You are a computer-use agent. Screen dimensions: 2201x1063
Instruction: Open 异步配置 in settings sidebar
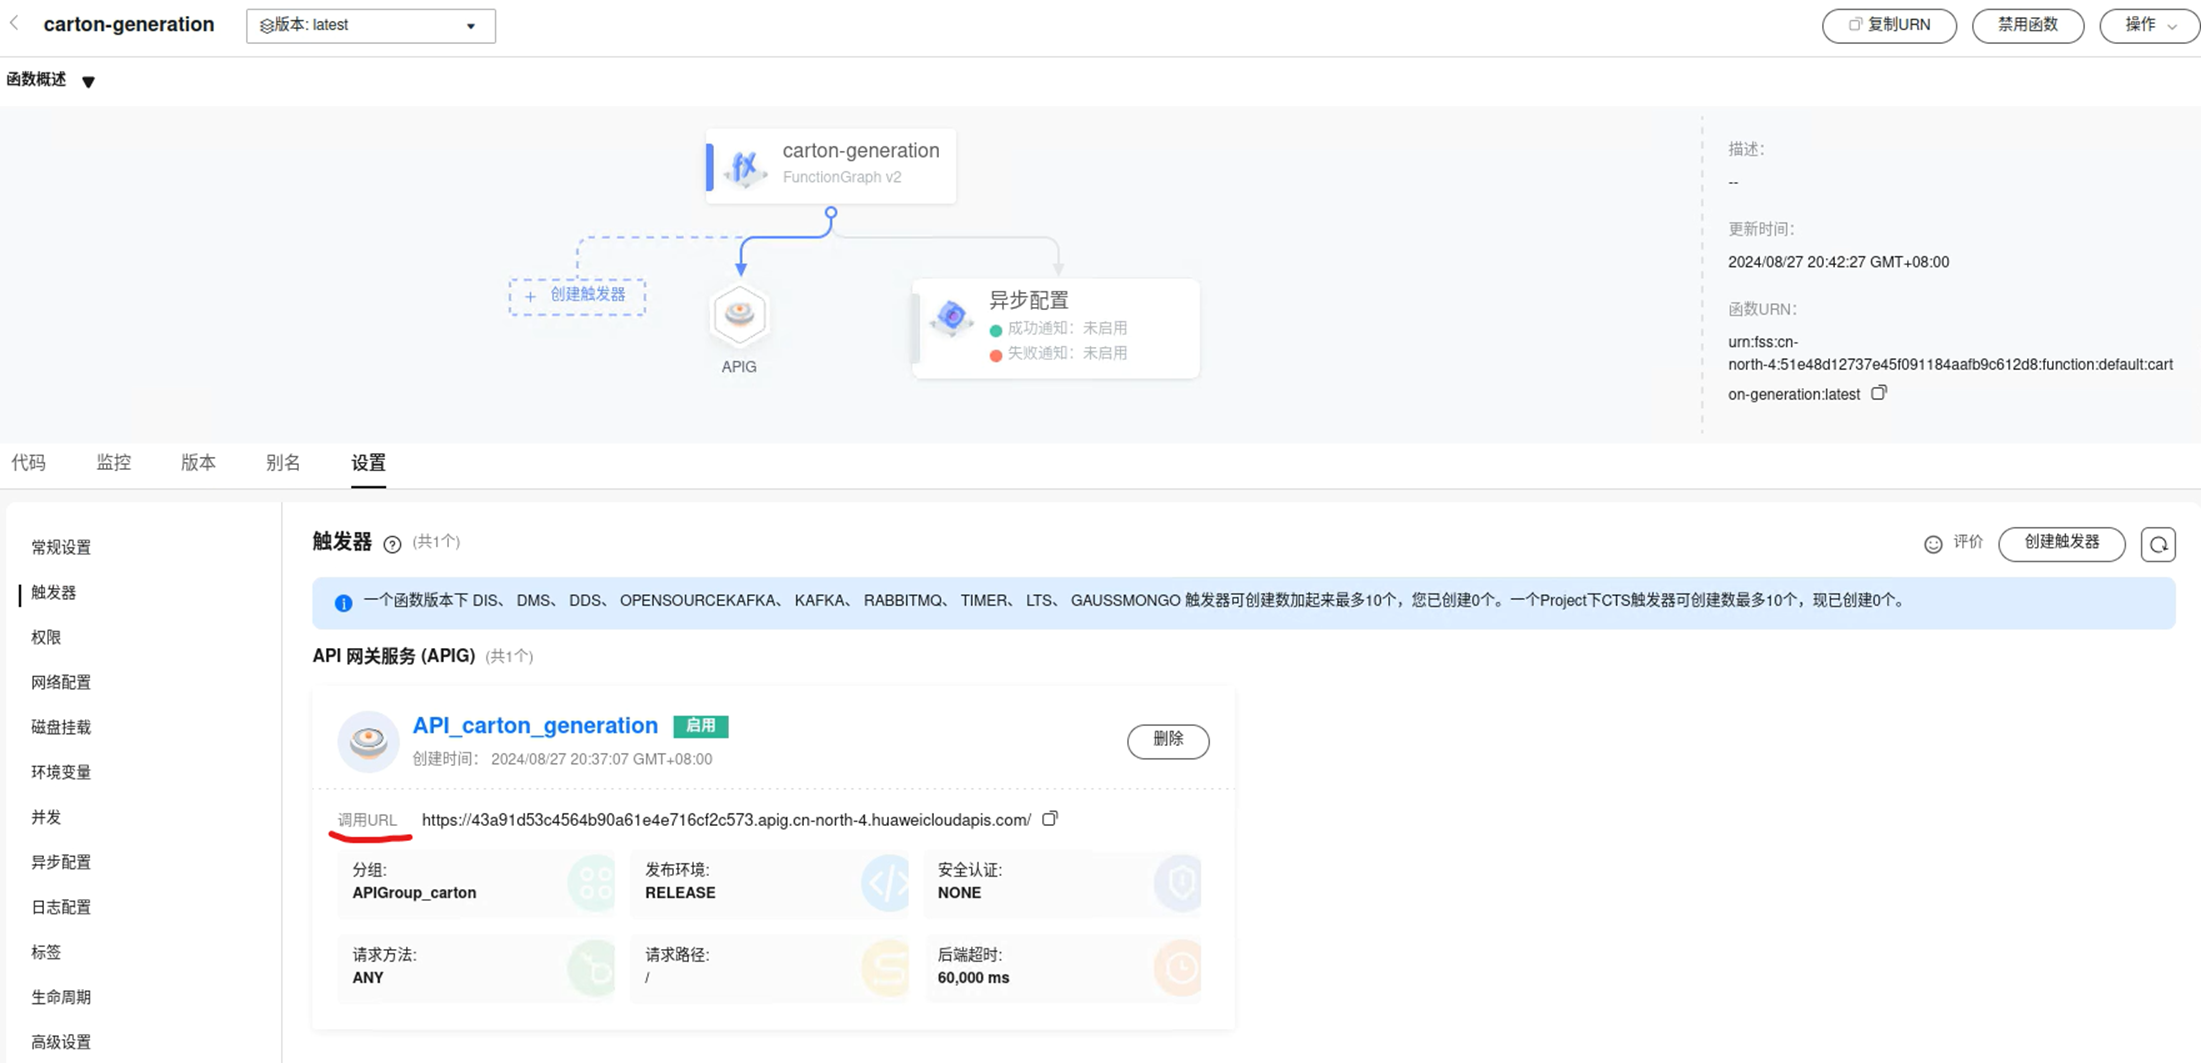[x=61, y=862]
